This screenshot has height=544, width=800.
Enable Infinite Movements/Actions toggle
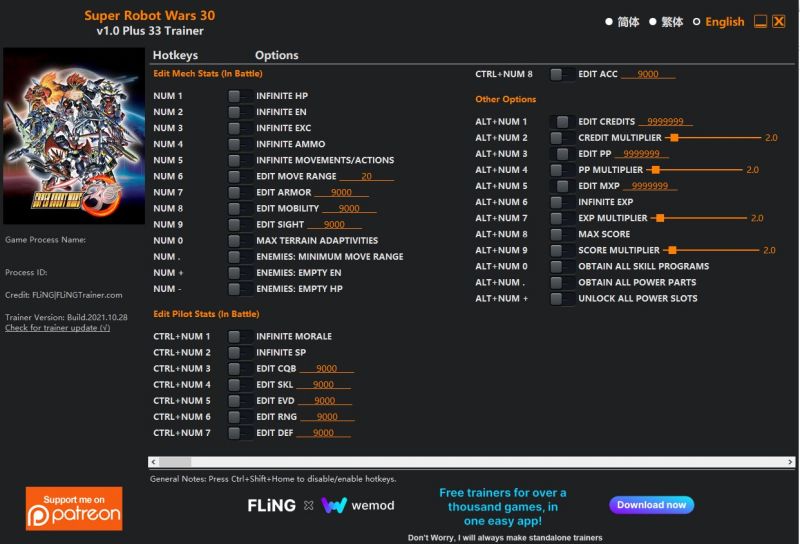[x=240, y=160]
